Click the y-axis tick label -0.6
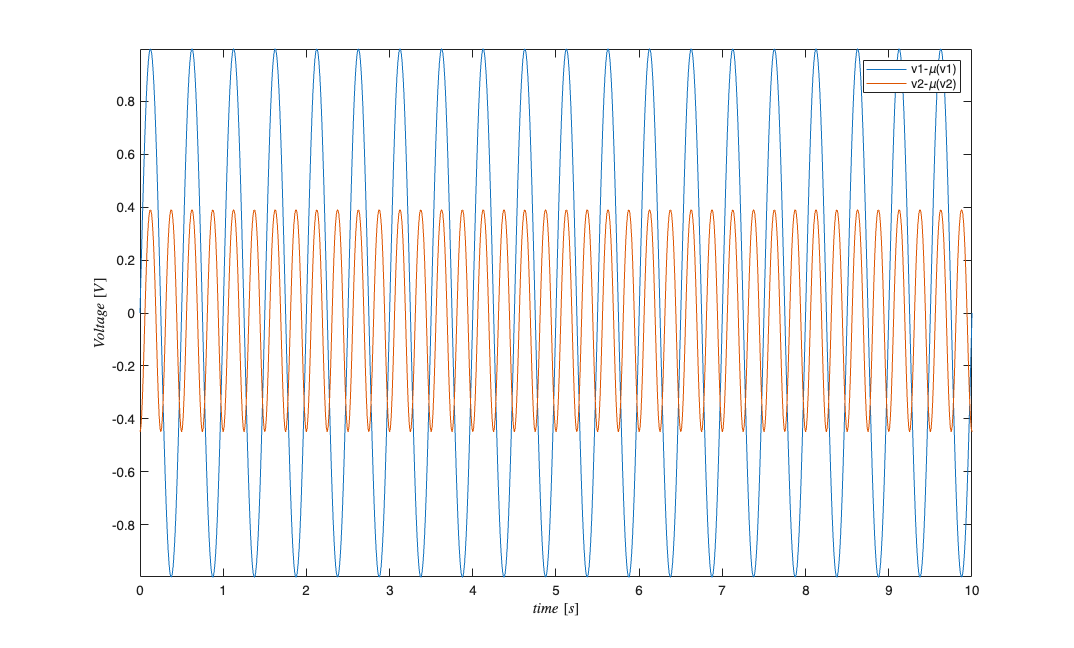 pos(123,471)
